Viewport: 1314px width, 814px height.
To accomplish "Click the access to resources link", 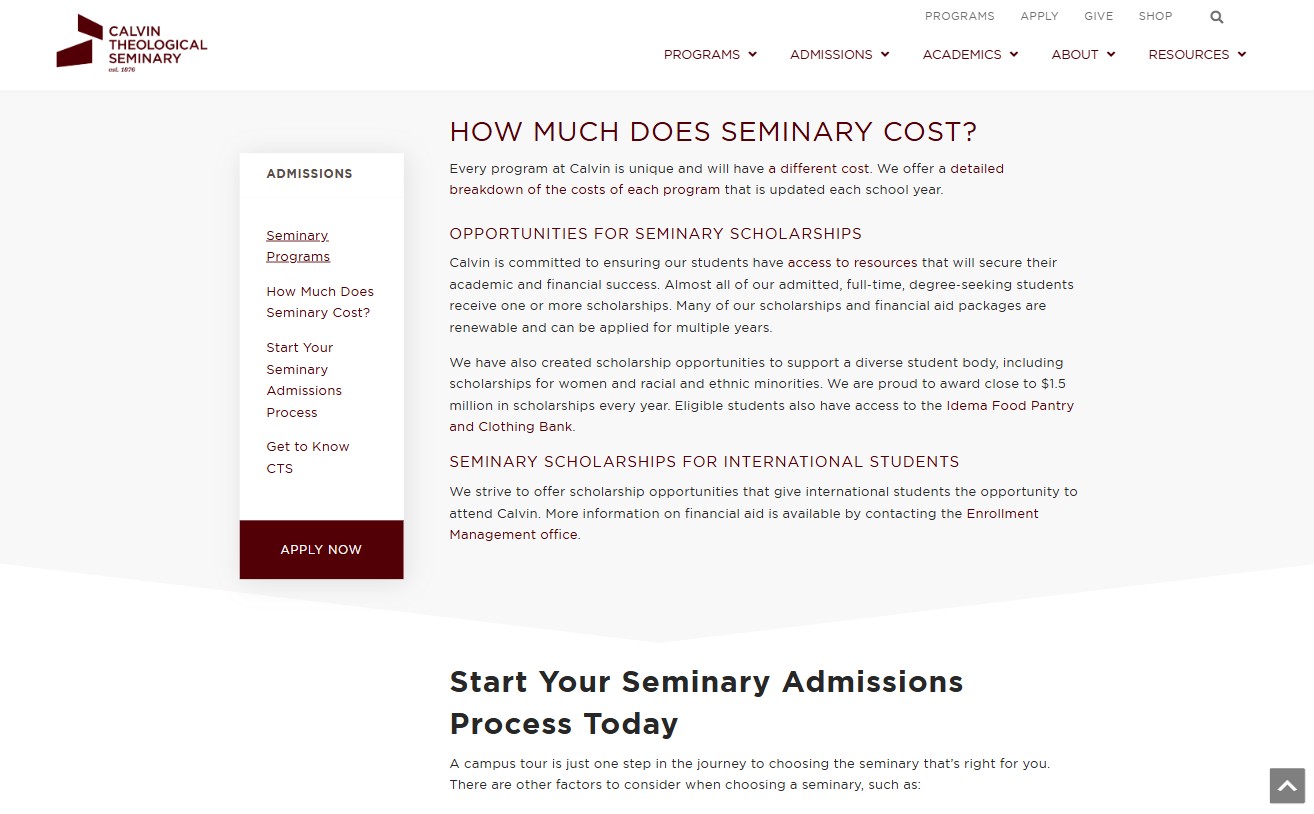I will [852, 263].
